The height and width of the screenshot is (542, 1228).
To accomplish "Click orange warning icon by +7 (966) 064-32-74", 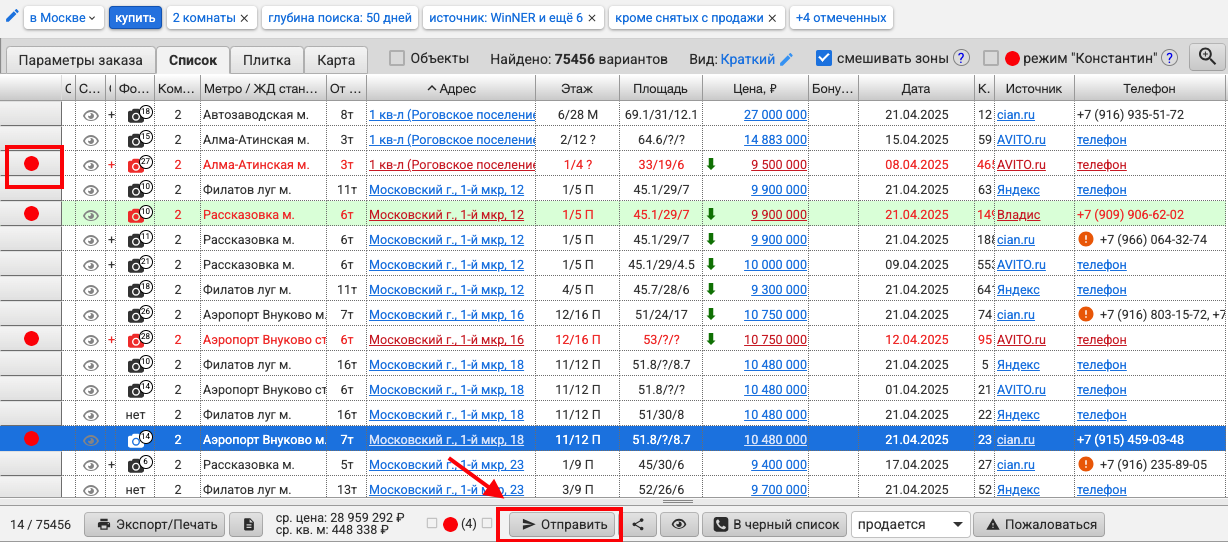I will [x=1086, y=239].
